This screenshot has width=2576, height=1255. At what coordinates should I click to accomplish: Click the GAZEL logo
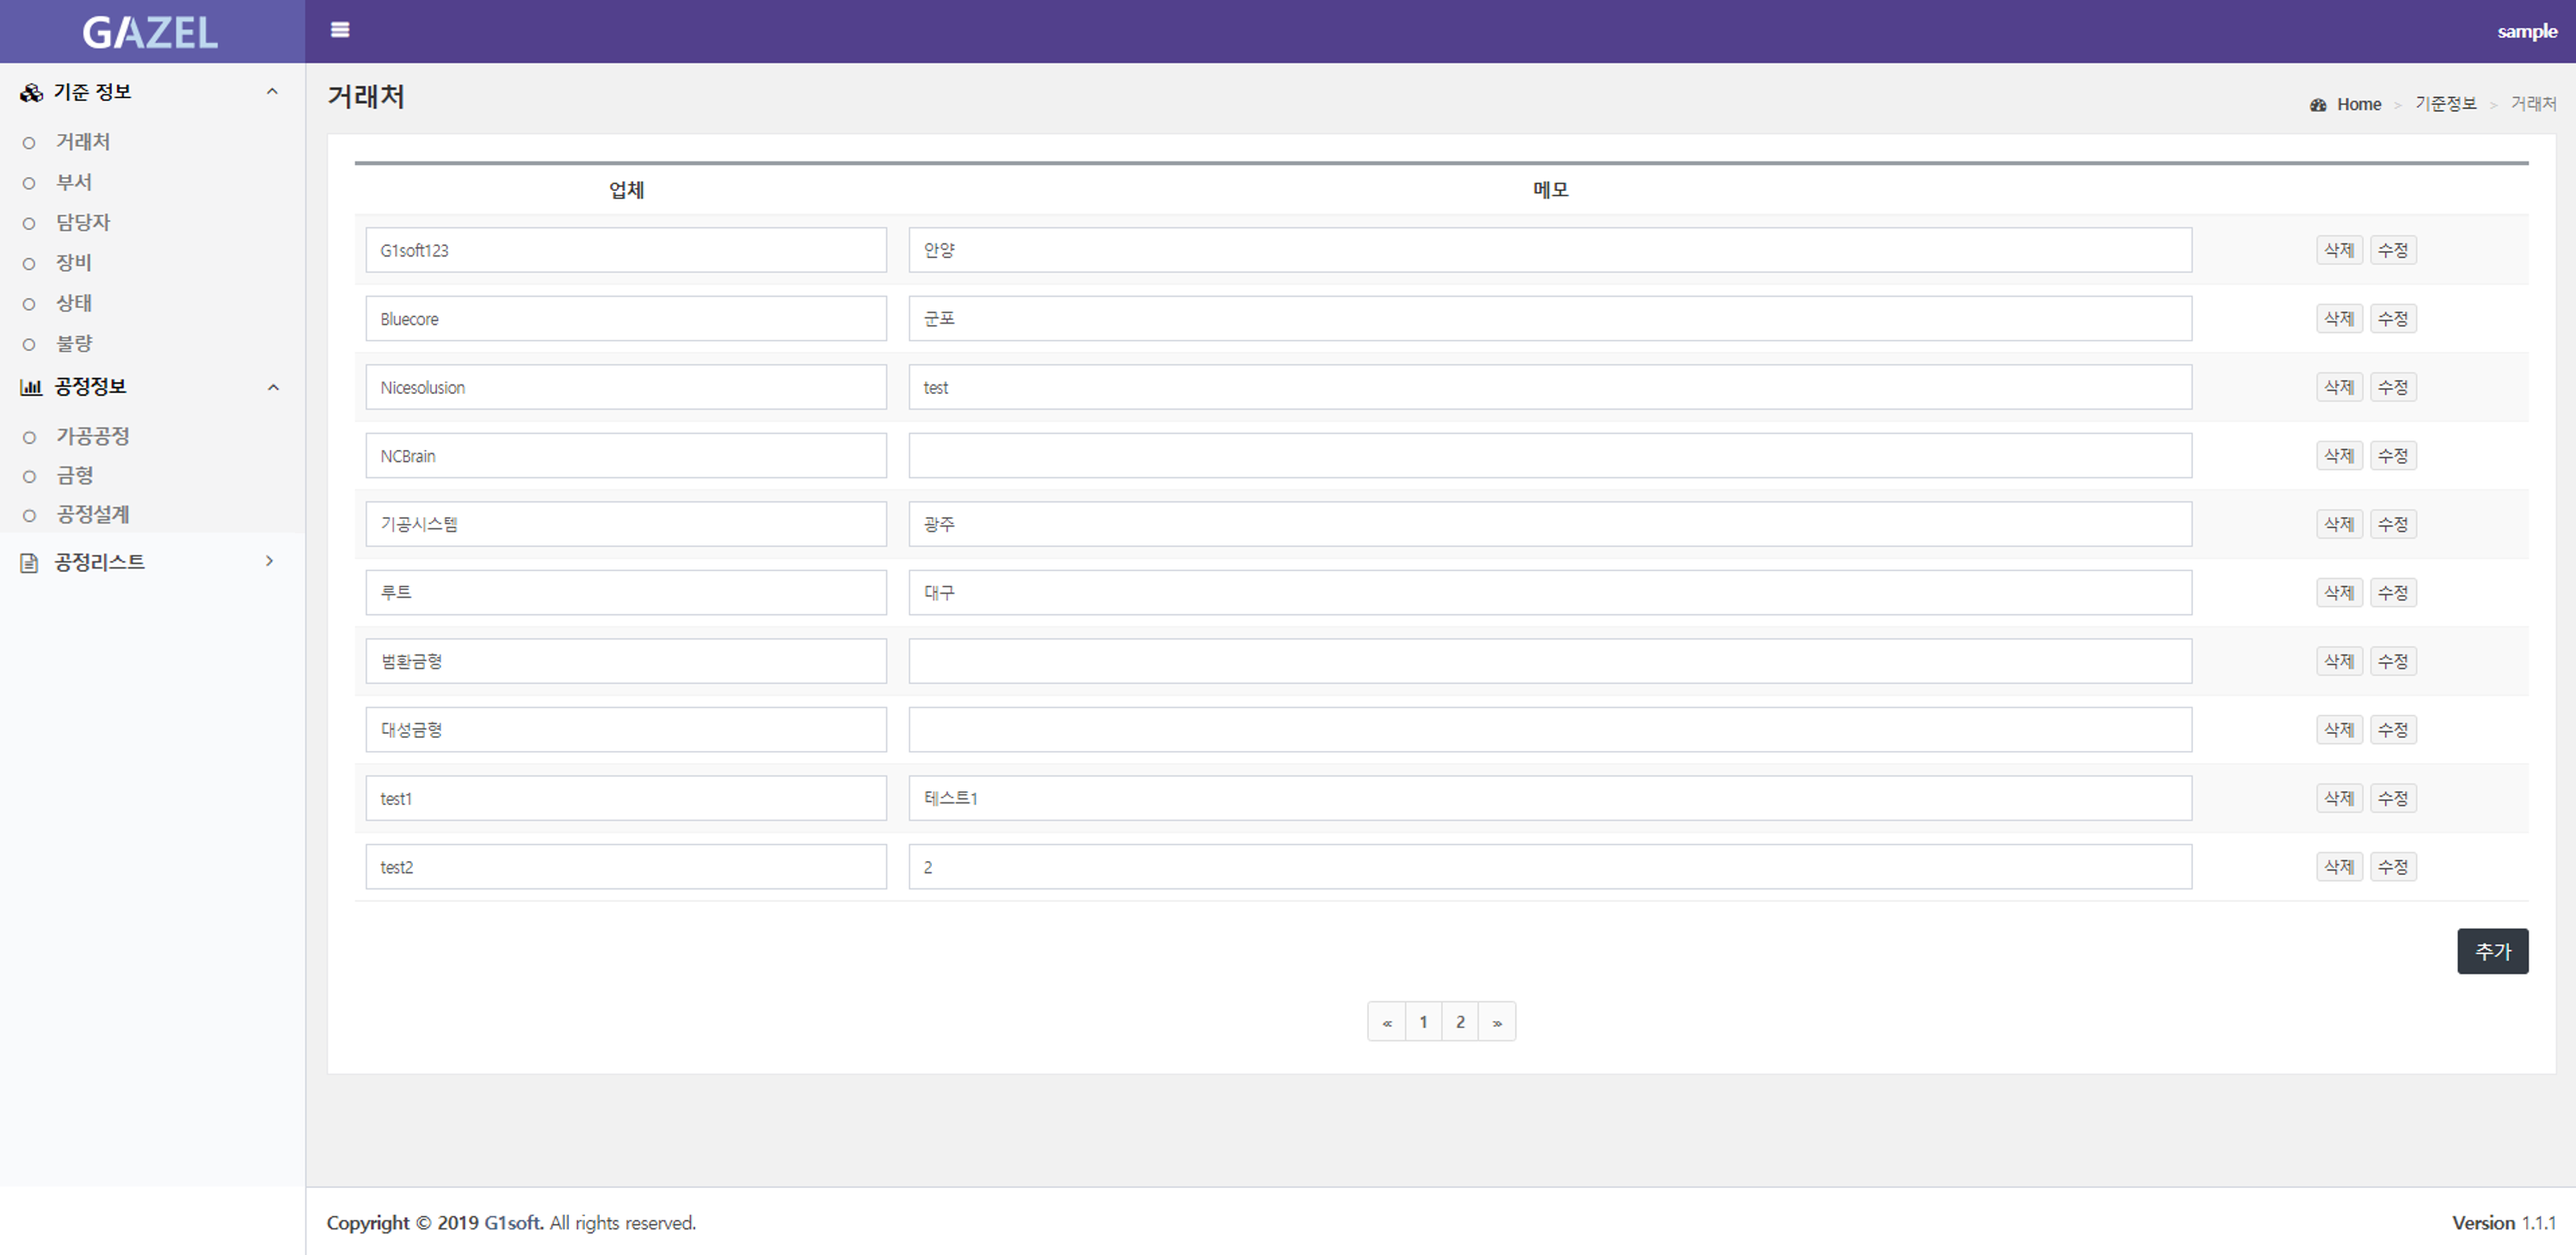click(150, 32)
